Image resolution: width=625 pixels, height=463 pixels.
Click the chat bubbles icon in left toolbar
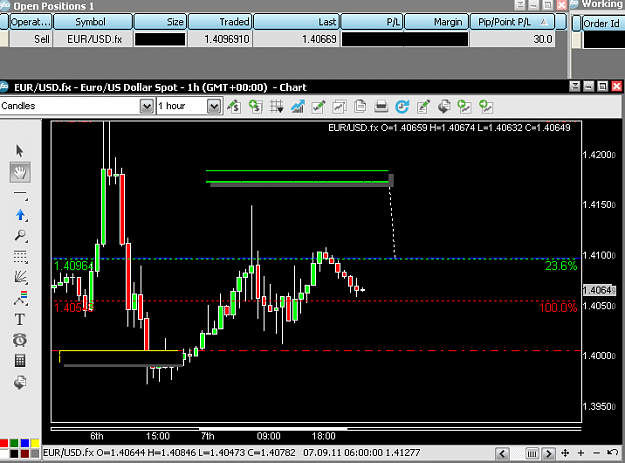20,383
